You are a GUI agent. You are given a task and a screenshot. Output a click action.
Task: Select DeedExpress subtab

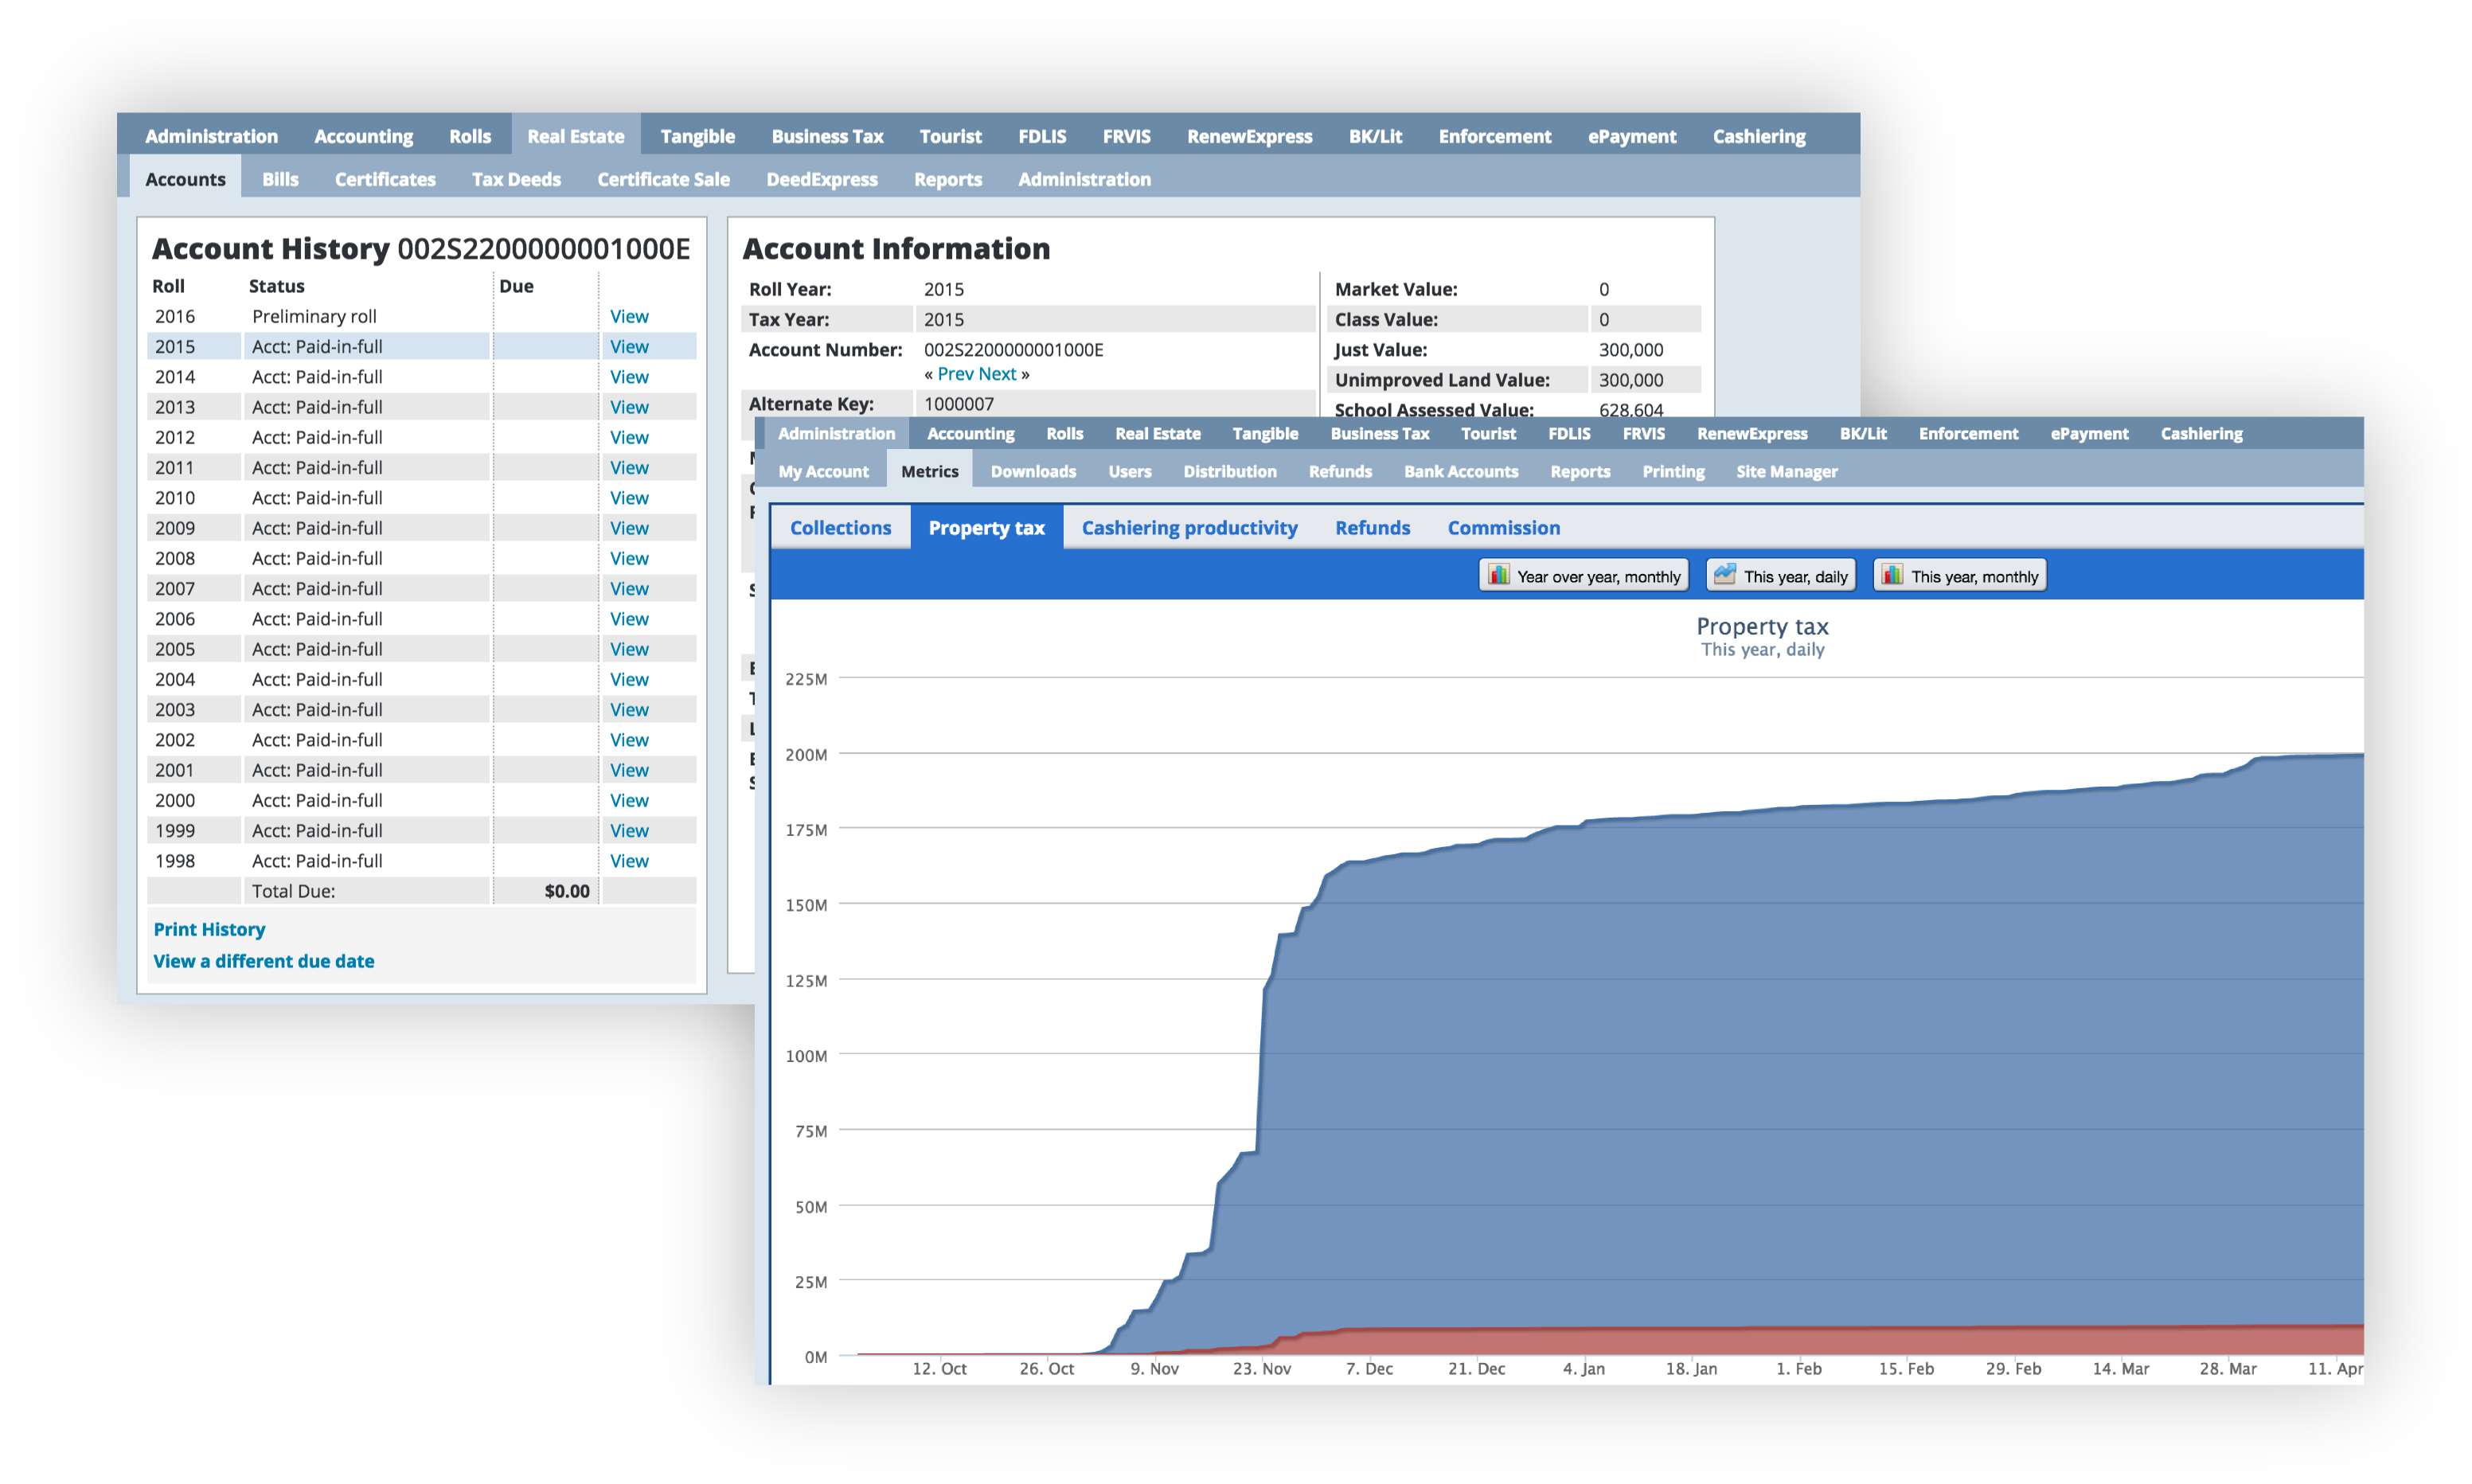click(x=821, y=179)
